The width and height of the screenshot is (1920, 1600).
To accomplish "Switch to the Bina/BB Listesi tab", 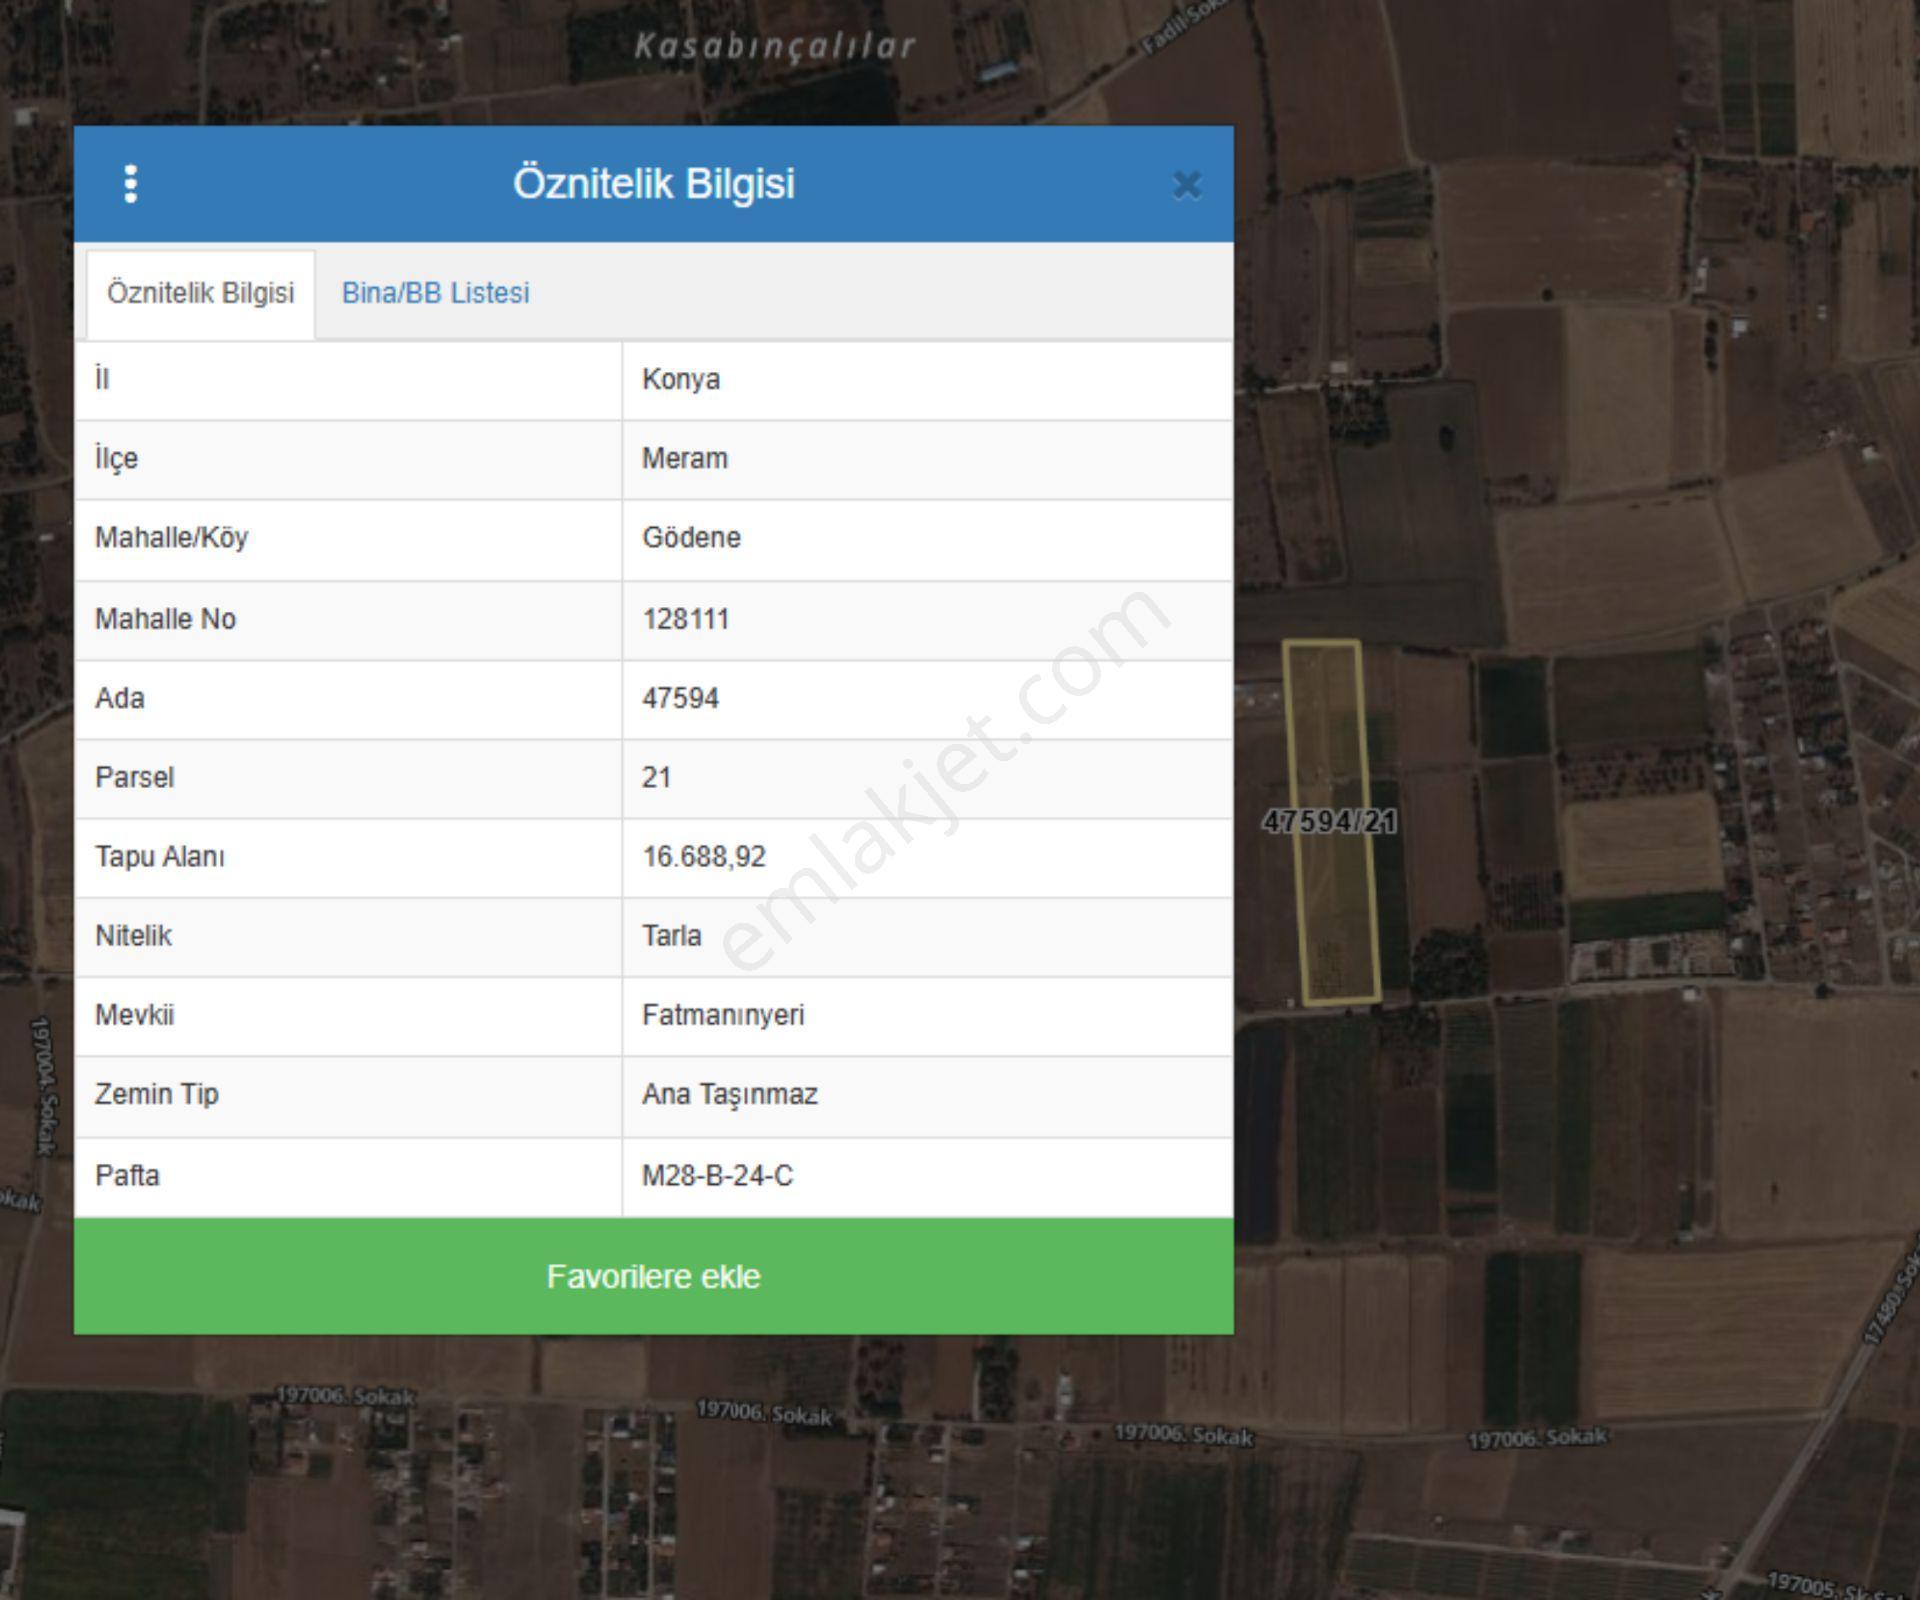I will [435, 293].
